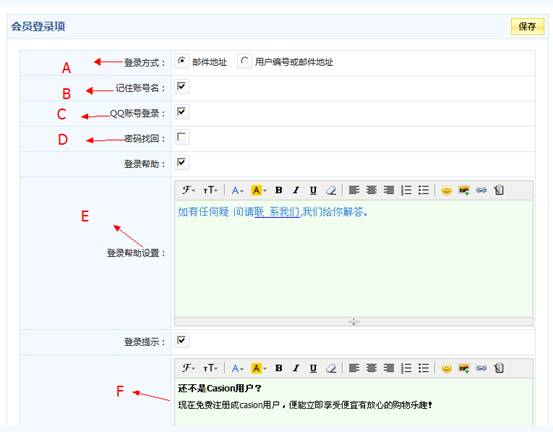Image resolution: width=553 pixels, height=432 pixels.
Task: Click 联系我们 link in help text
Action: tap(277, 212)
